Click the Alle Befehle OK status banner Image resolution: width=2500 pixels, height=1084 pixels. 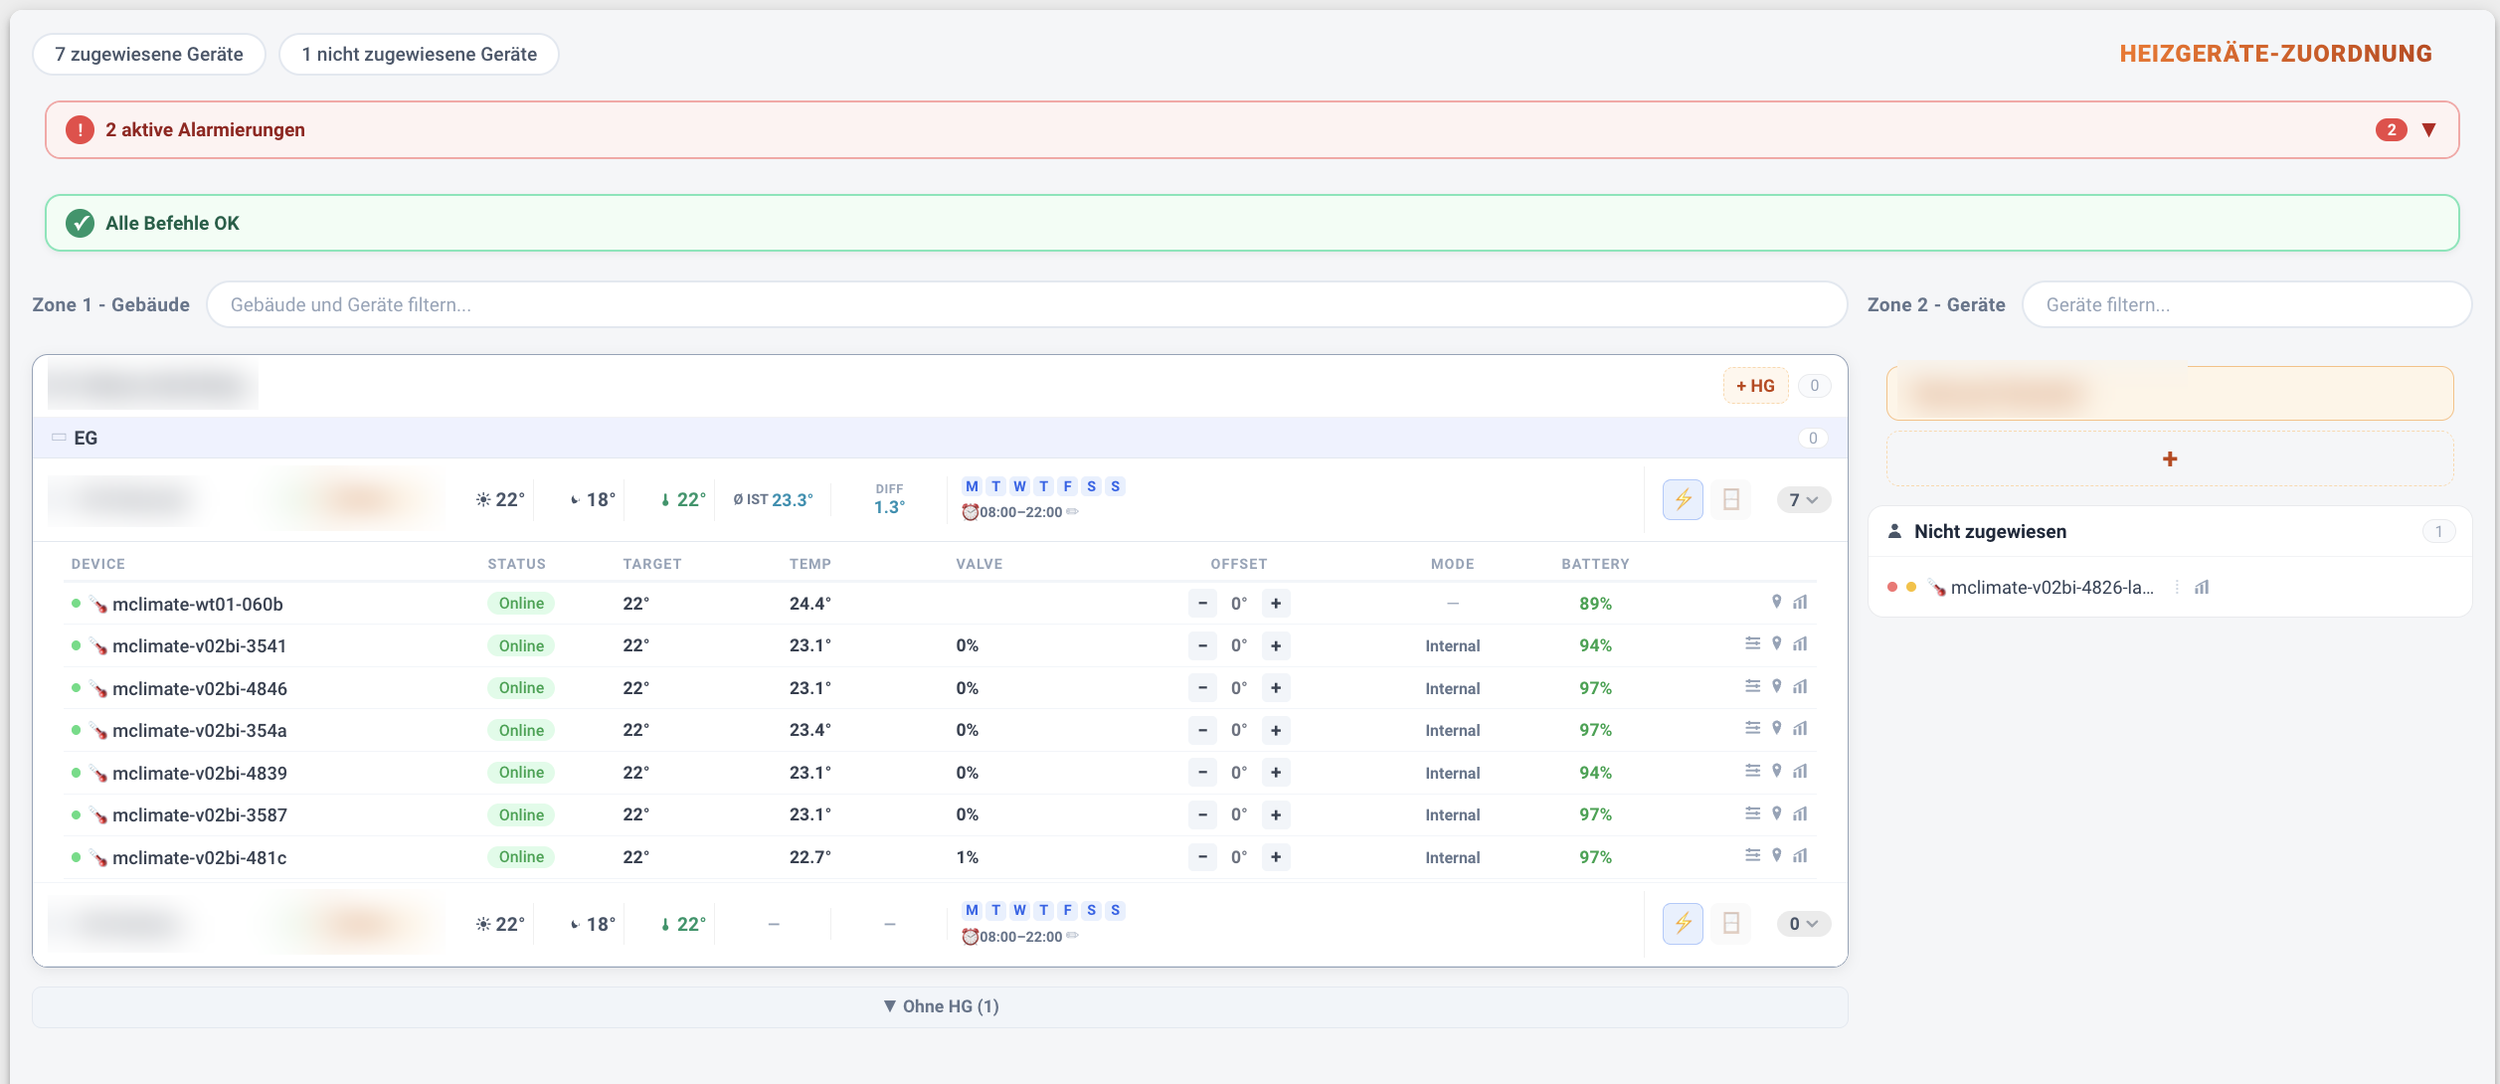[1251, 223]
